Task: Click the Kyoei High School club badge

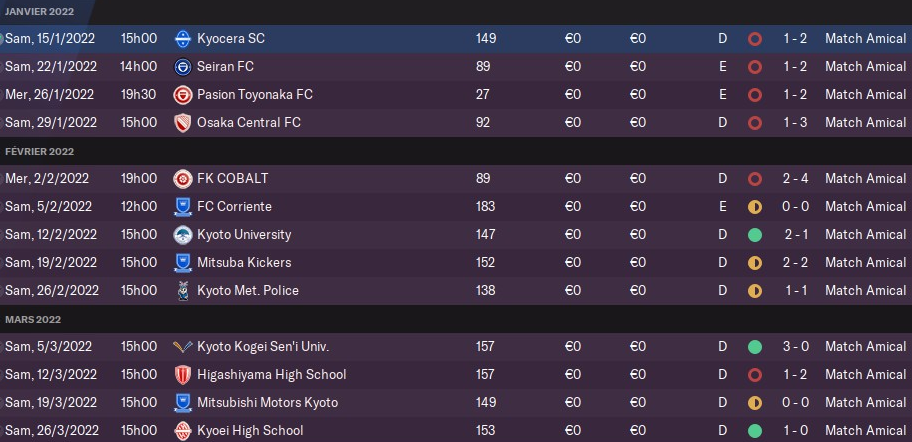Action: (x=182, y=431)
